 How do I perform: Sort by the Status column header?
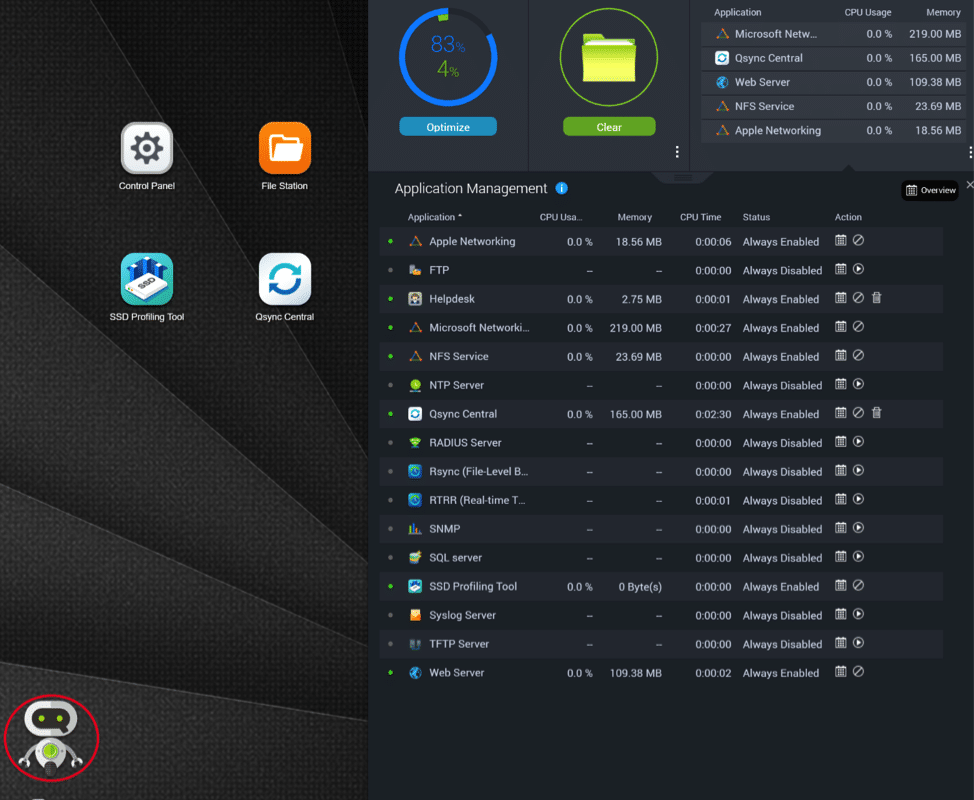(x=756, y=217)
